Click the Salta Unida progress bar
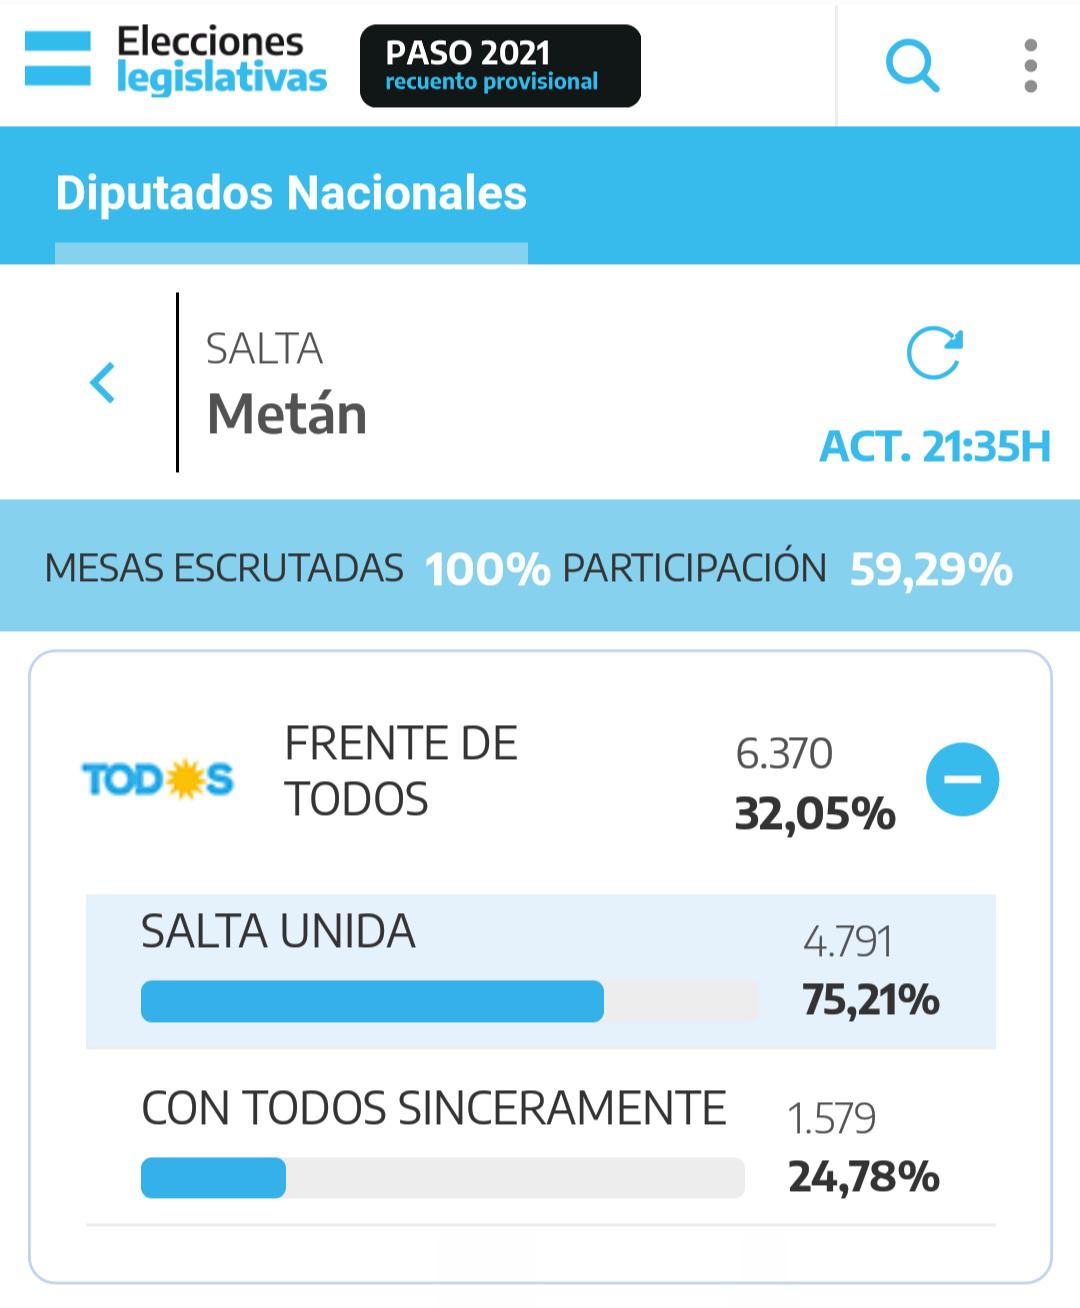The image size is (1080, 1308). tap(448, 1001)
